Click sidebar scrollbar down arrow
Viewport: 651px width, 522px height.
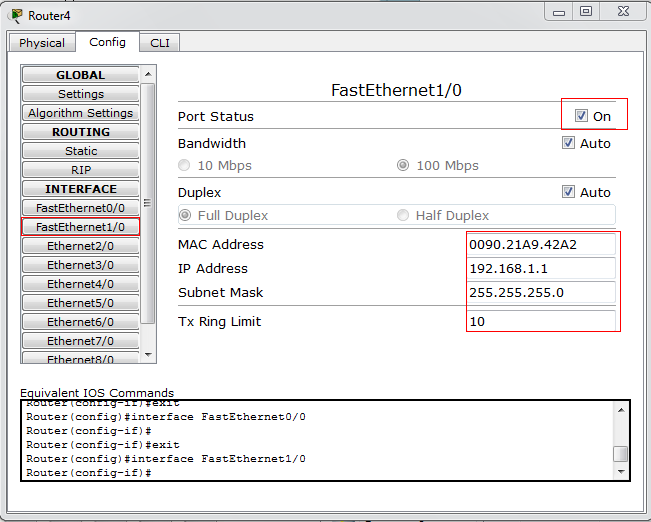pos(148,354)
